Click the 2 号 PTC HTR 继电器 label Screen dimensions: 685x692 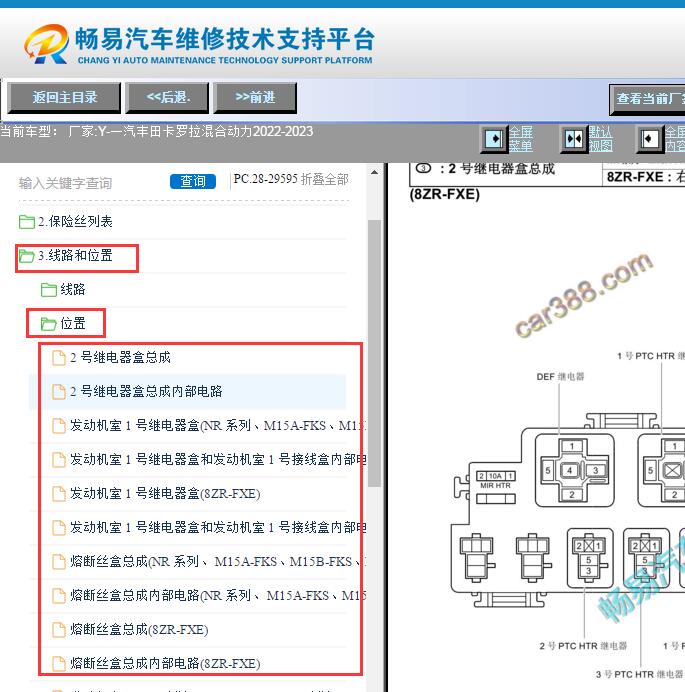[583, 646]
